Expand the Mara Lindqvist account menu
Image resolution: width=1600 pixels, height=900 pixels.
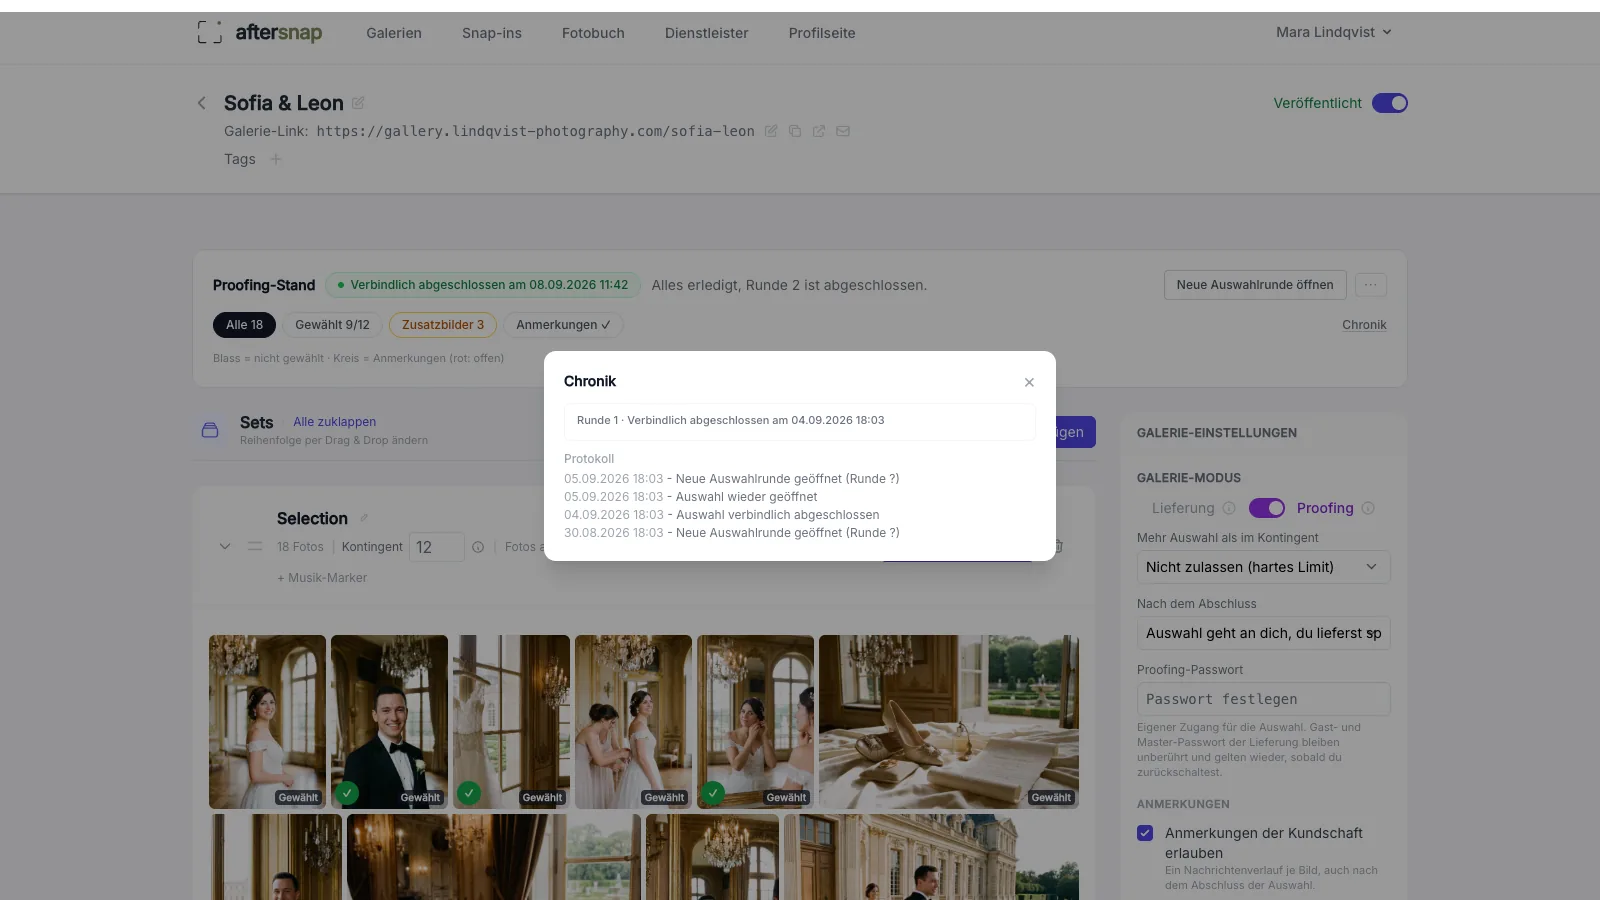[x=1333, y=32]
